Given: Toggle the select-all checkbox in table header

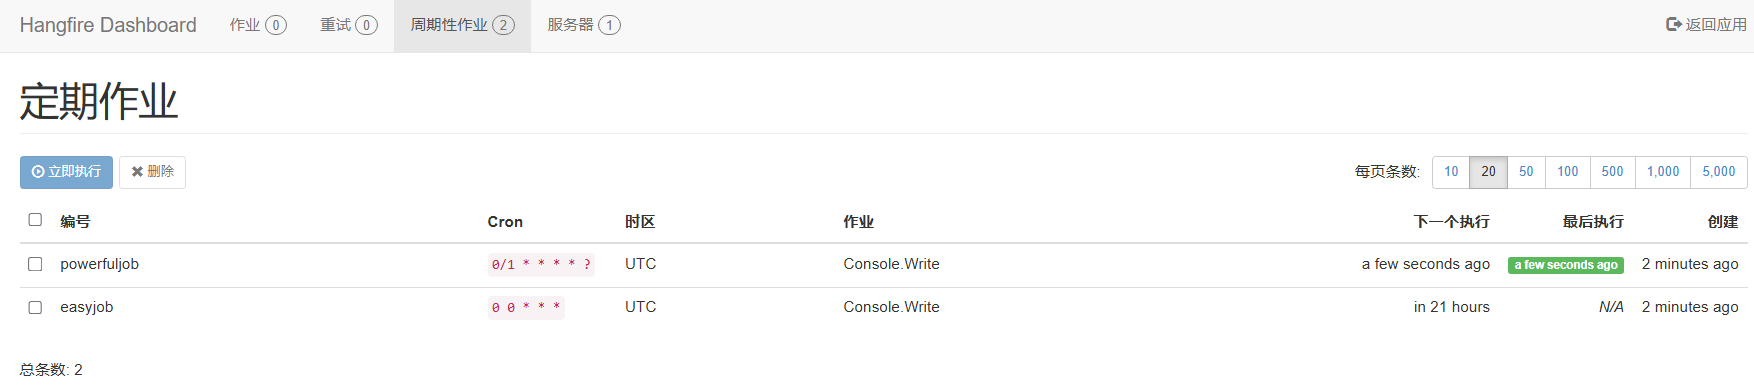Looking at the screenshot, I should 35,220.
